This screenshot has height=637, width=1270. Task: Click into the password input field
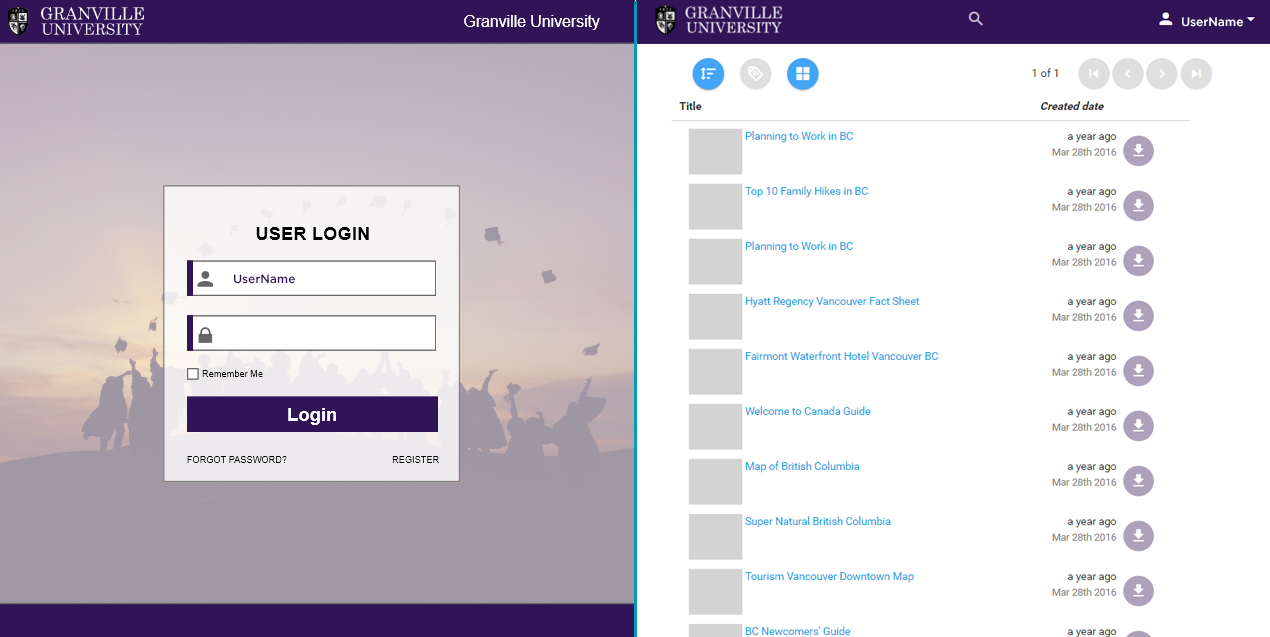click(x=312, y=333)
